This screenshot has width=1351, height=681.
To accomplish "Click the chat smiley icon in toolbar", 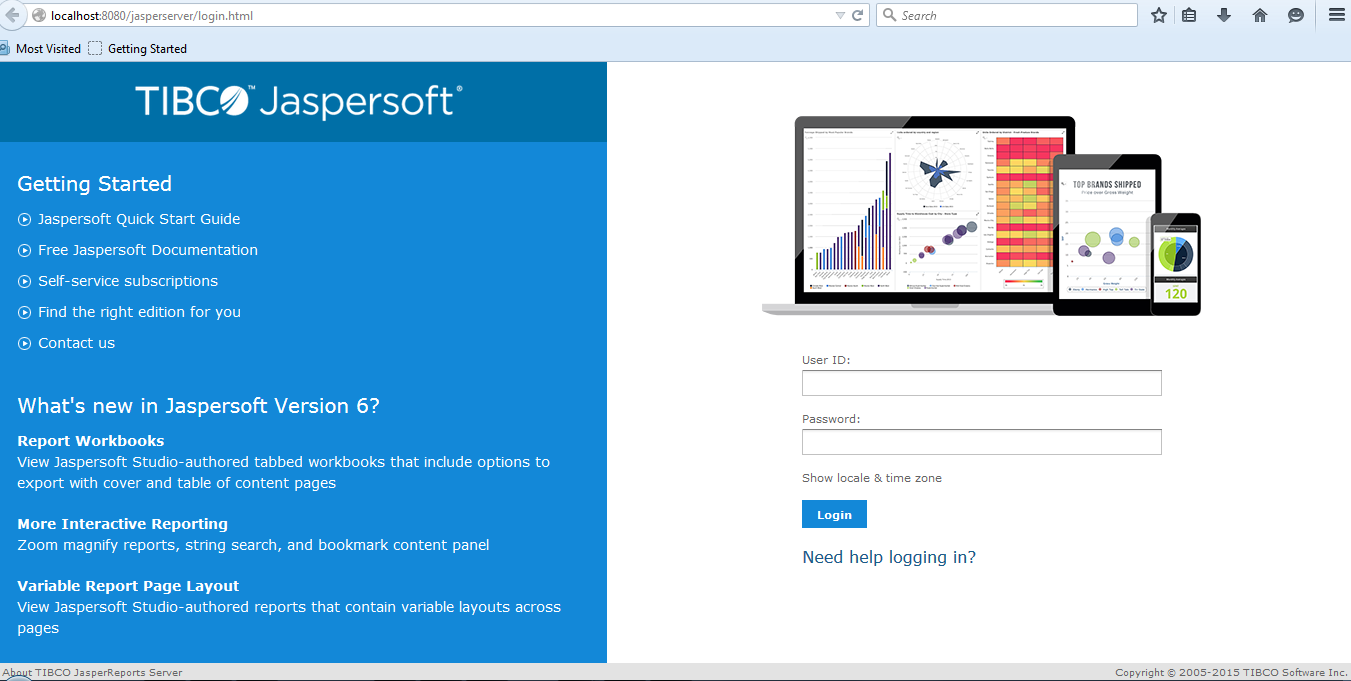I will click(x=1295, y=15).
